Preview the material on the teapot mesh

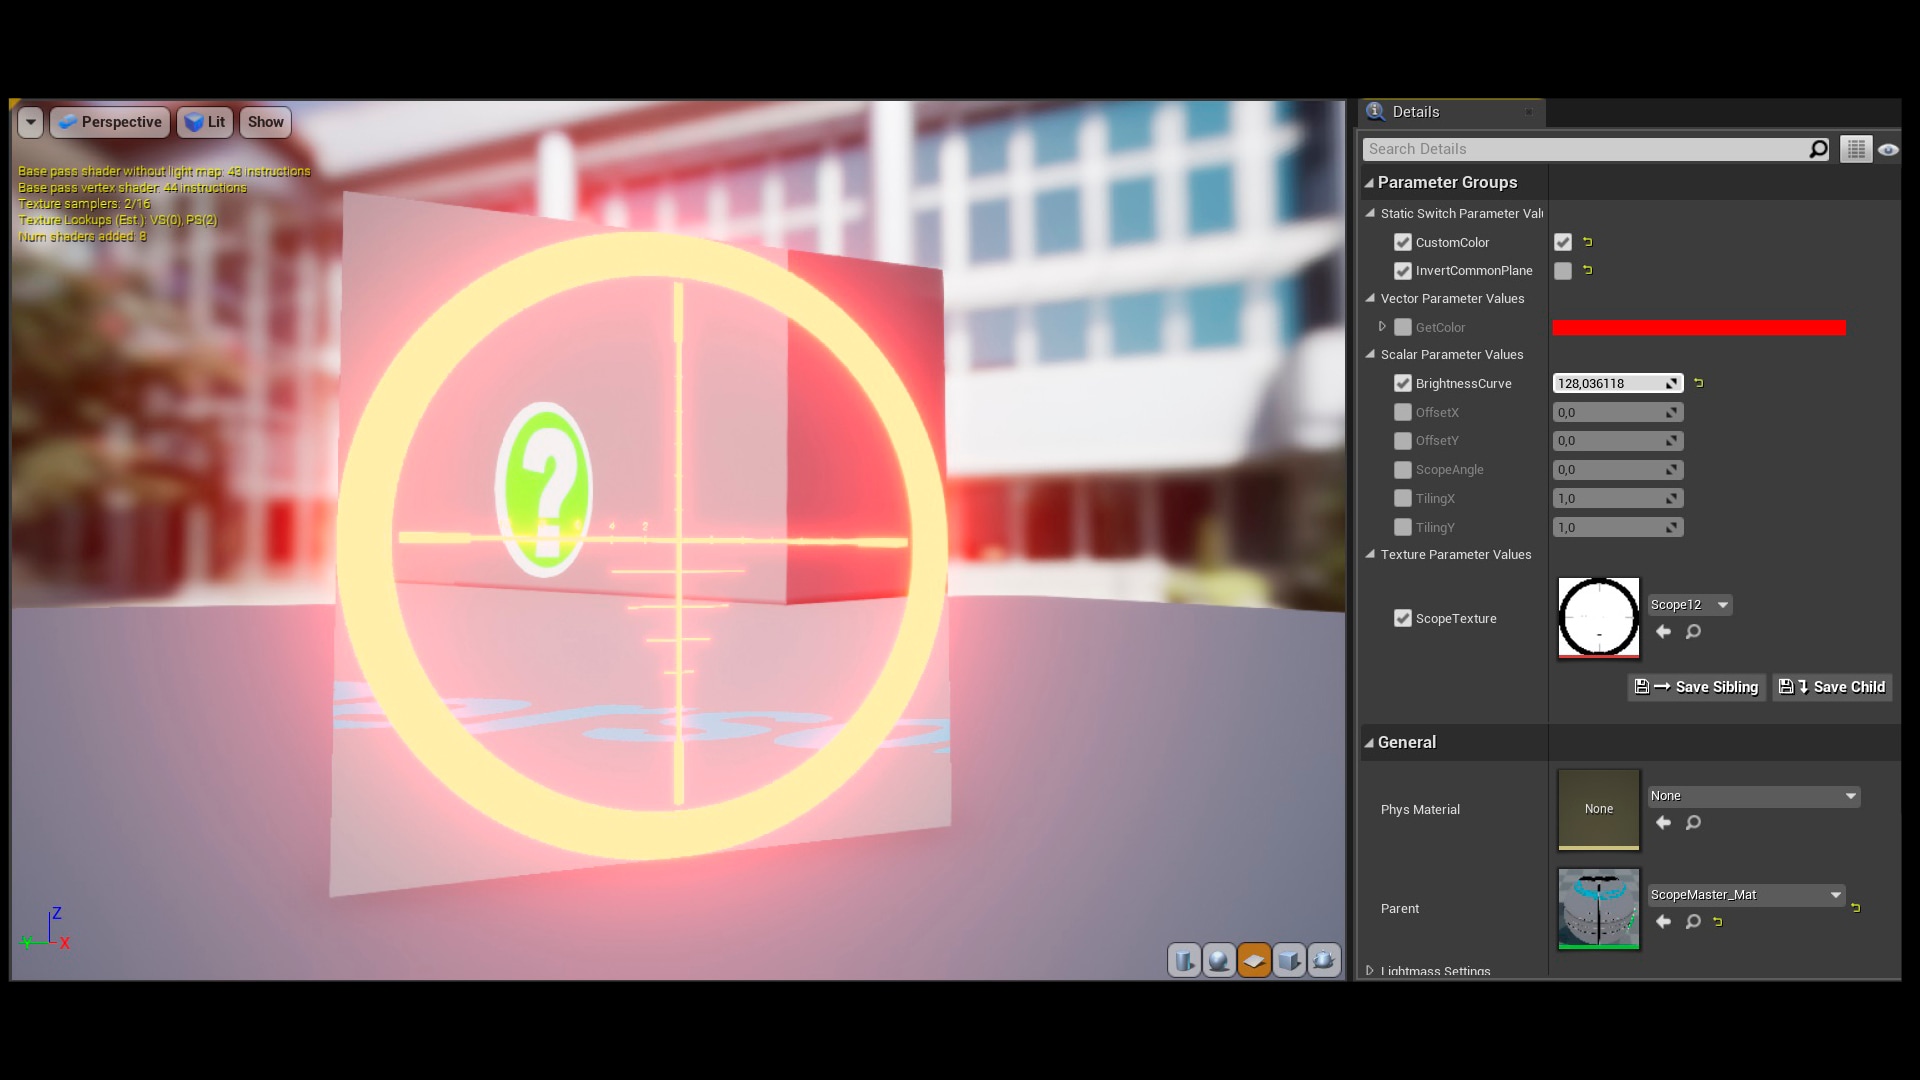coord(1323,961)
